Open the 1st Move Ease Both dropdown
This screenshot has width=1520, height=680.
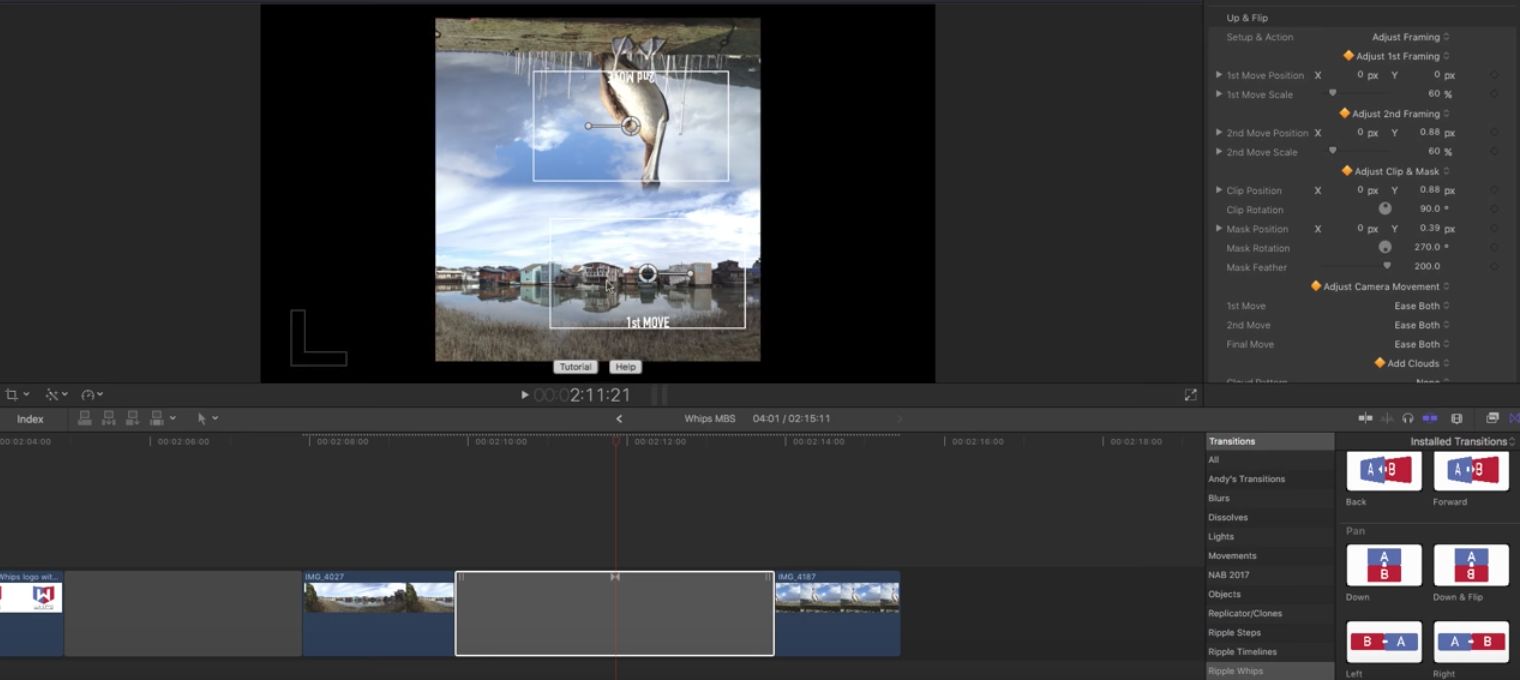(x=1422, y=306)
